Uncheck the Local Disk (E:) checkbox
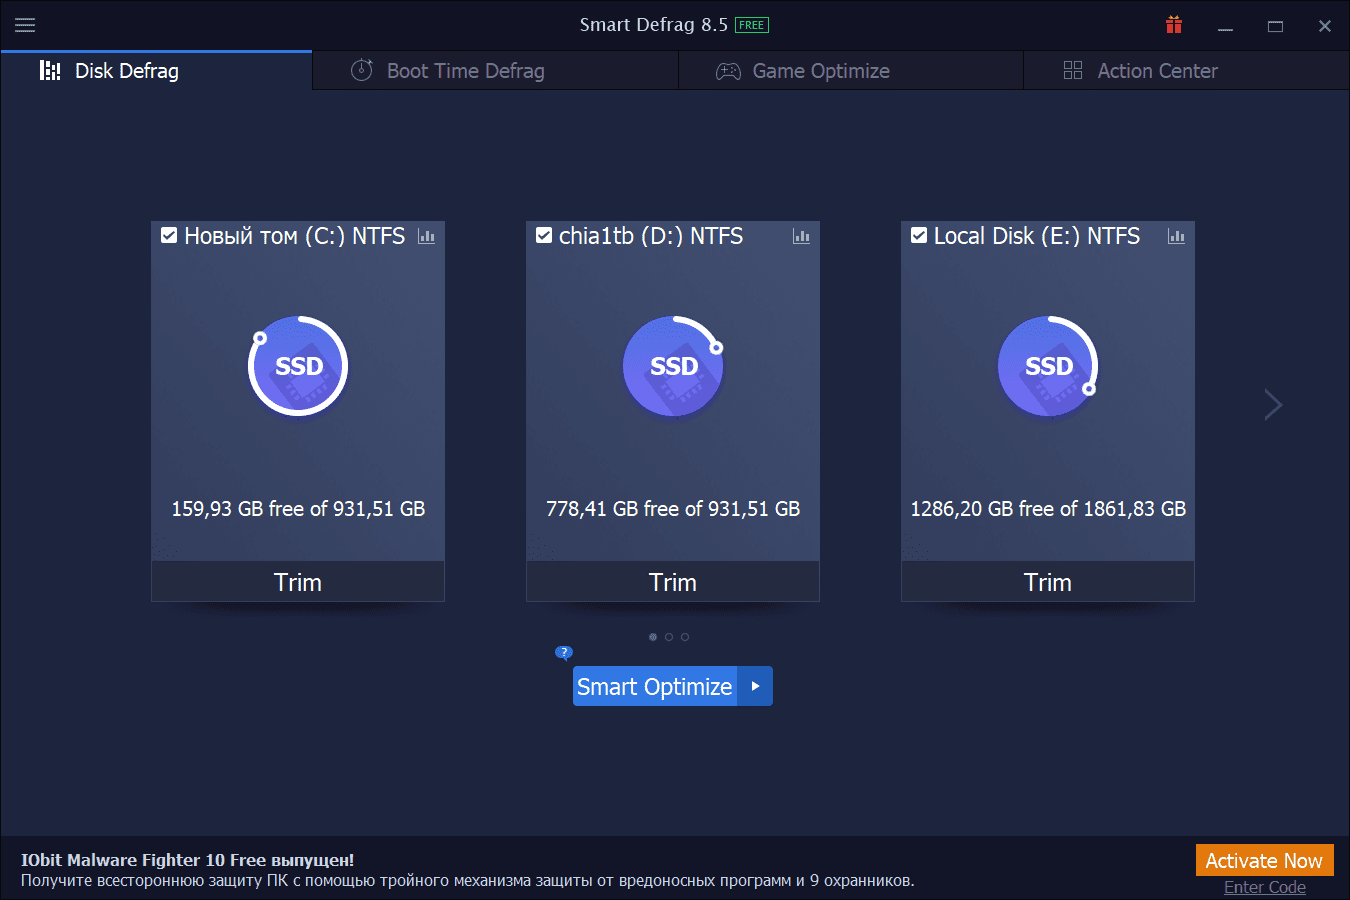The width and height of the screenshot is (1350, 900). point(919,235)
